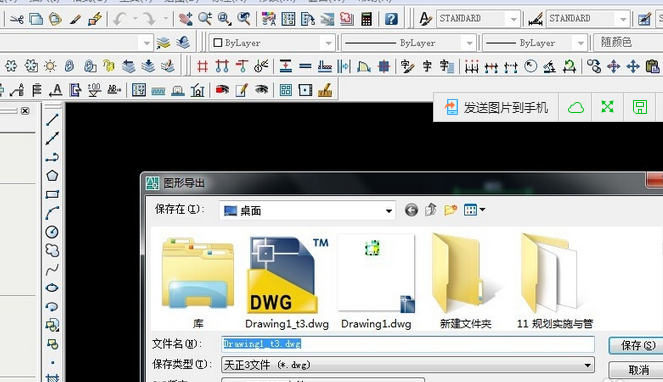
Task: Open the undo history dropdown arrow
Action: coord(135,19)
